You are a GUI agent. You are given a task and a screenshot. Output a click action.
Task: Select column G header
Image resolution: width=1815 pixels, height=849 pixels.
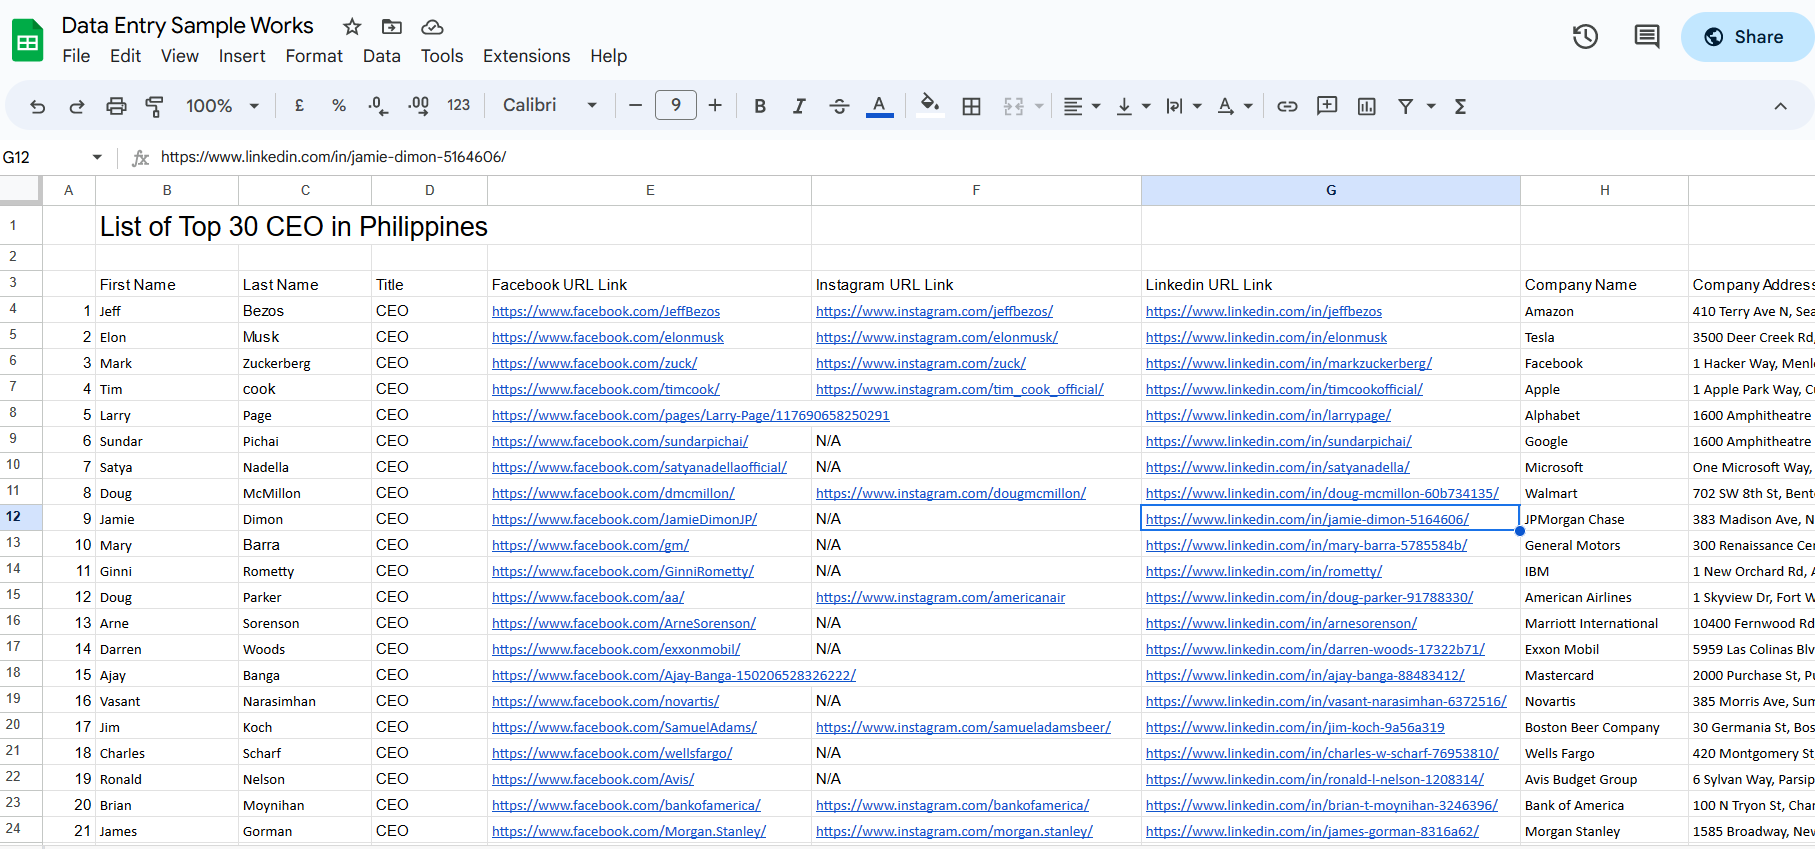coord(1330,190)
